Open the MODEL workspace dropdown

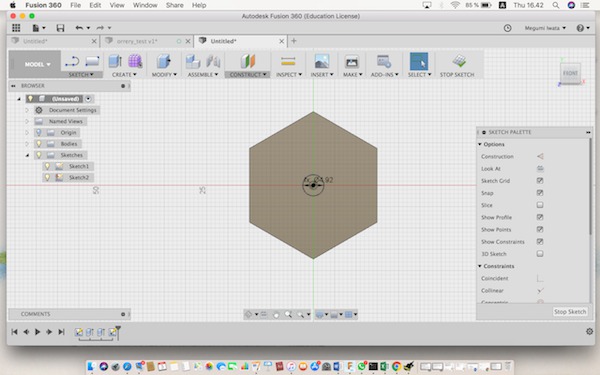(37, 64)
